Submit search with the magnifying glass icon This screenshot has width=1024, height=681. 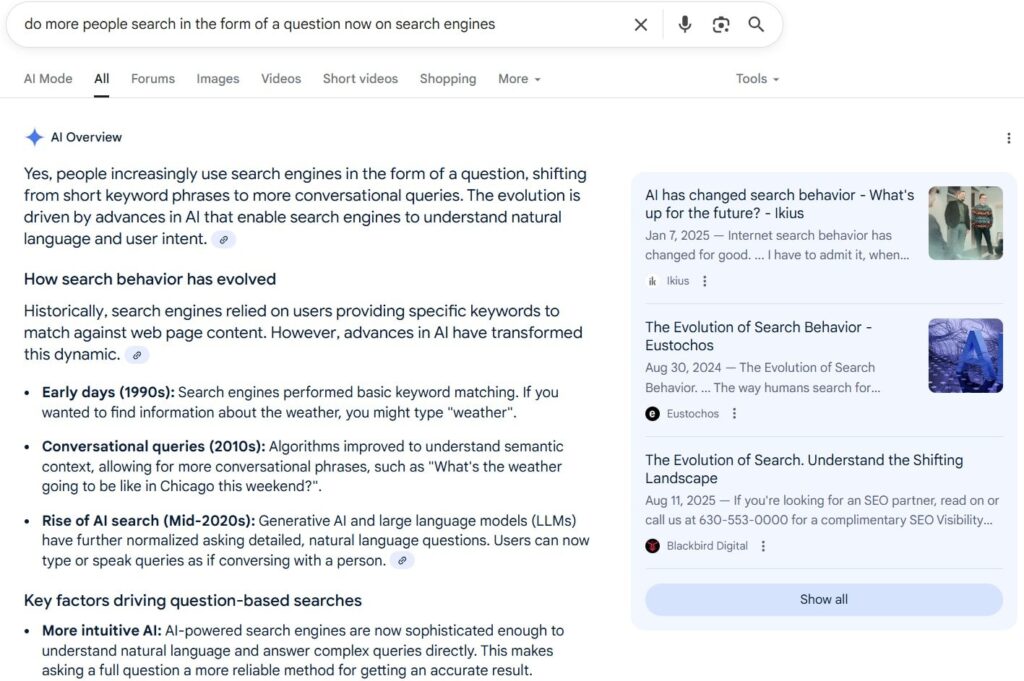pyautogui.click(x=756, y=25)
